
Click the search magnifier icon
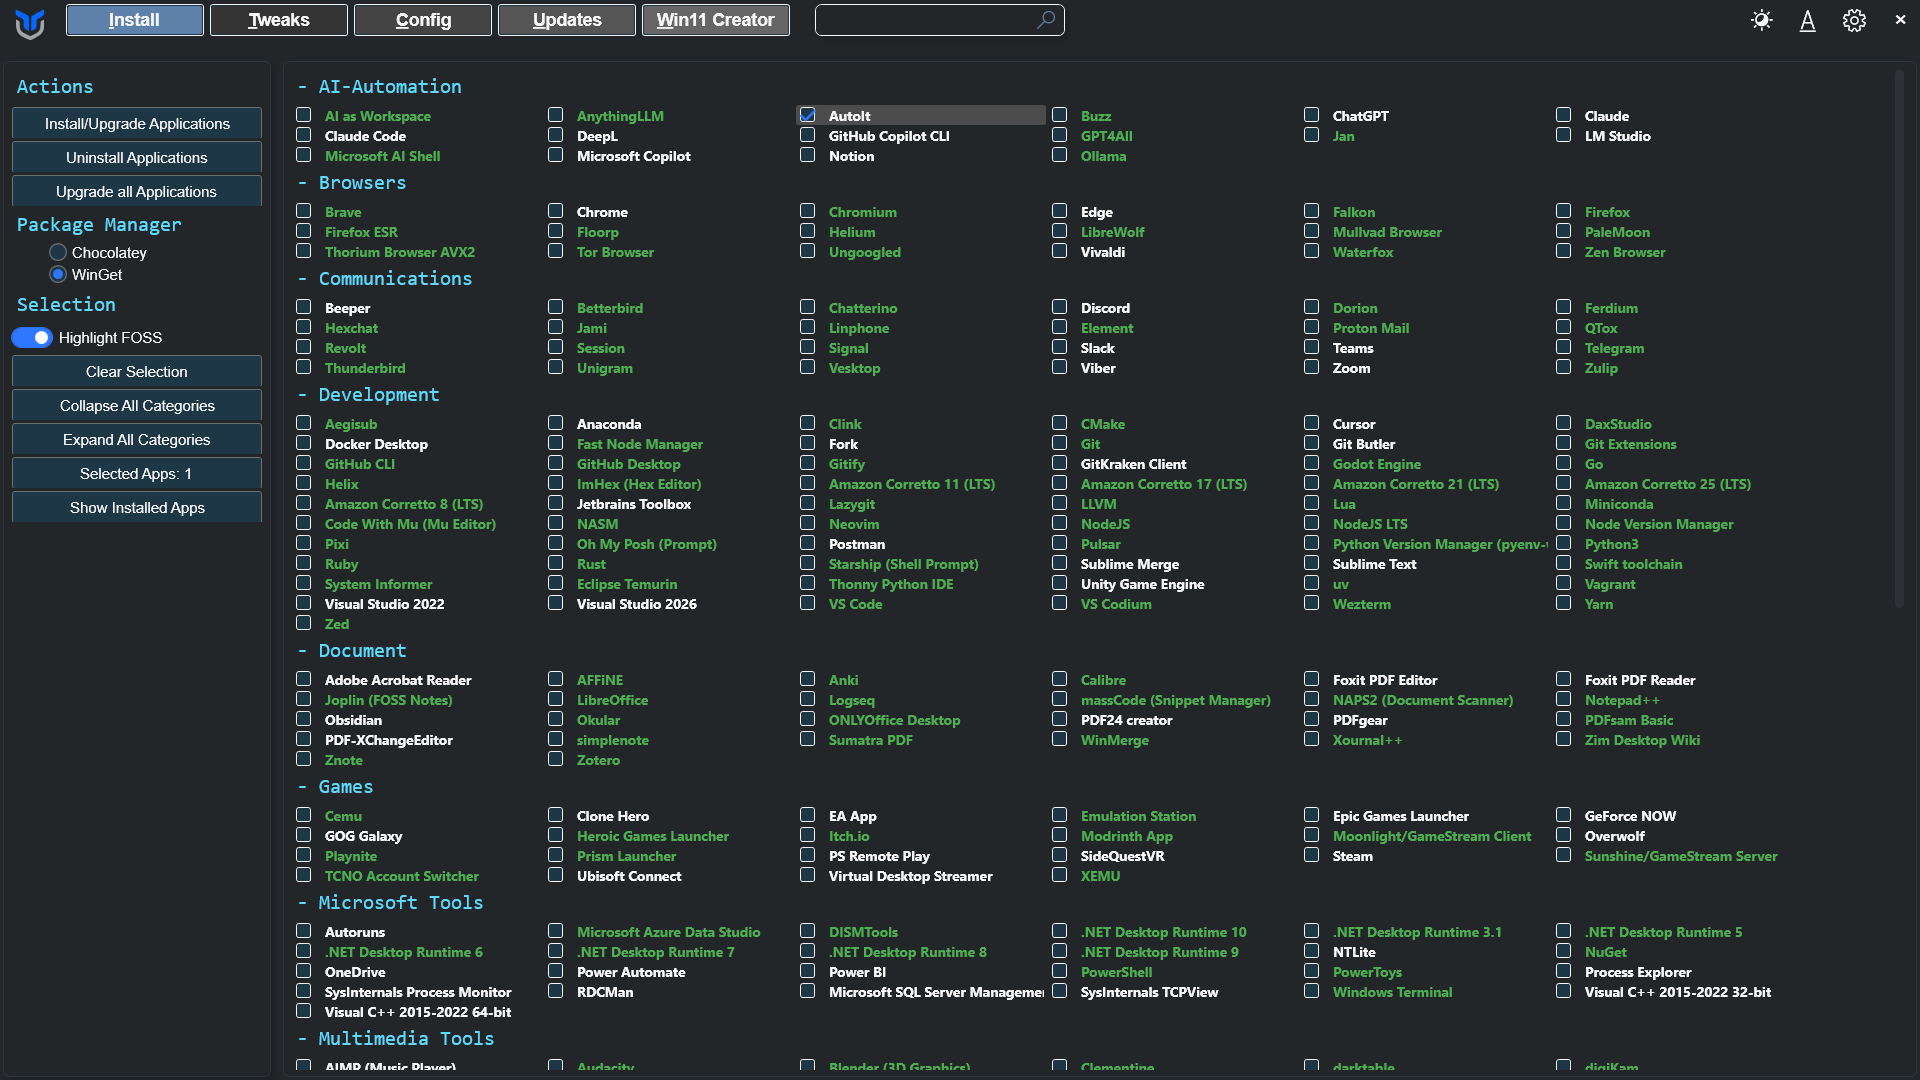click(1046, 20)
